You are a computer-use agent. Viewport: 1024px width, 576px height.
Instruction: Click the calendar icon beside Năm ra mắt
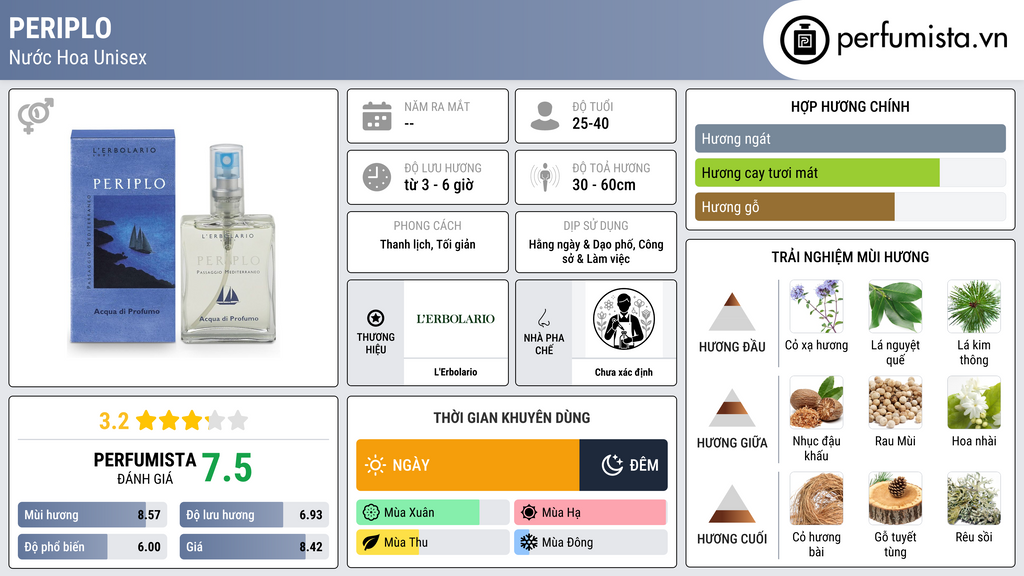377,116
